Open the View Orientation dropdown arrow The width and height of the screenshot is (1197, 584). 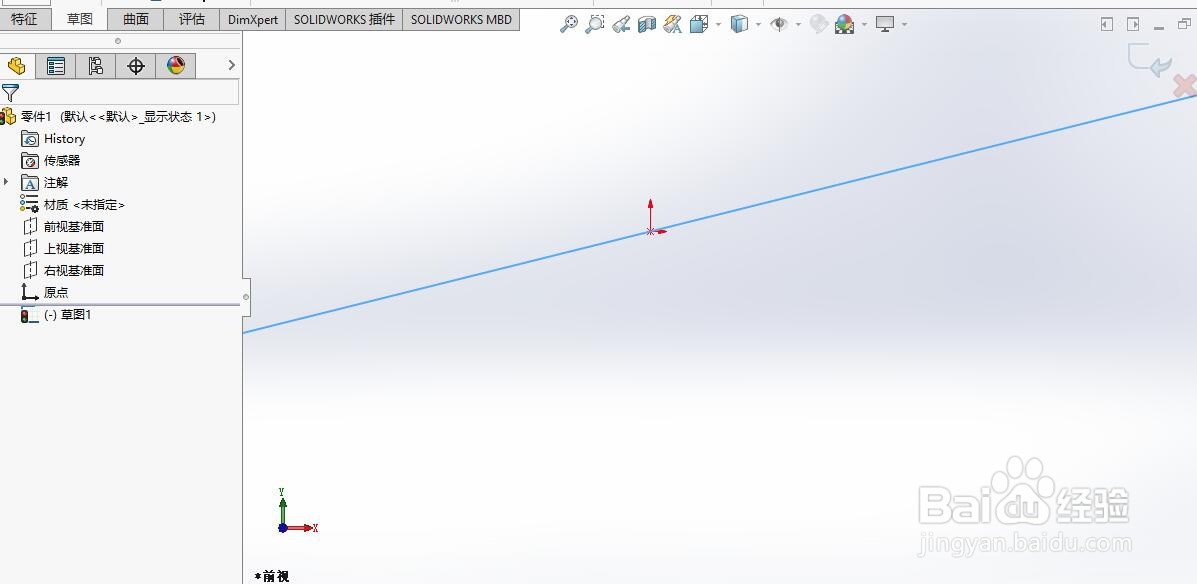point(718,24)
